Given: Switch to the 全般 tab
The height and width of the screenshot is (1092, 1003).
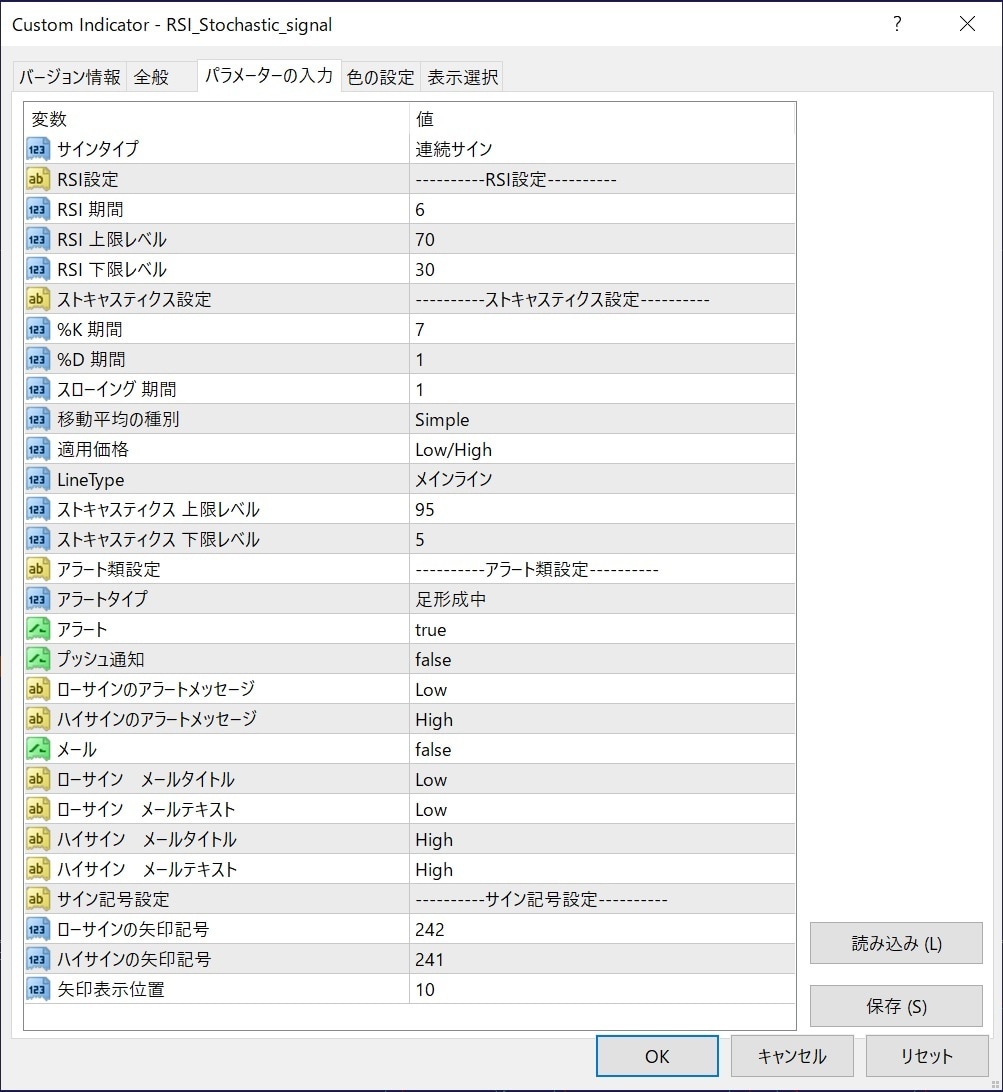Looking at the screenshot, I should tap(162, 77).
